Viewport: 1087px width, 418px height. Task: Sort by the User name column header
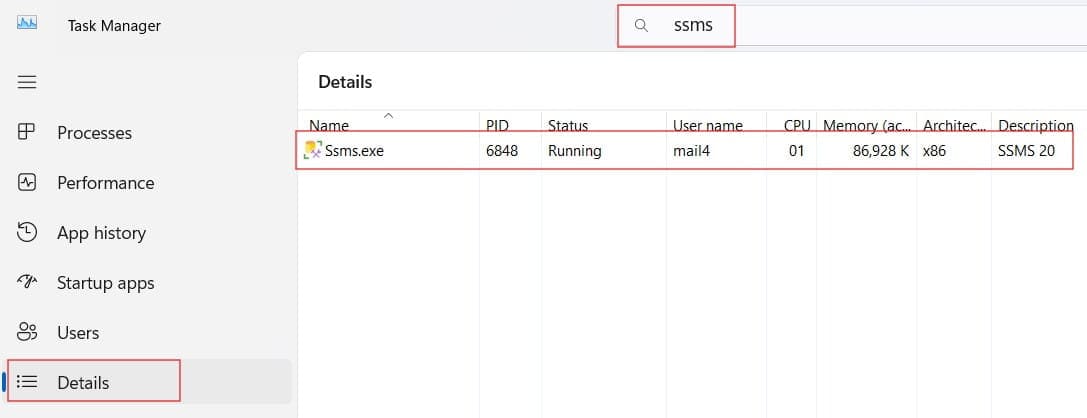coord(716,125)
